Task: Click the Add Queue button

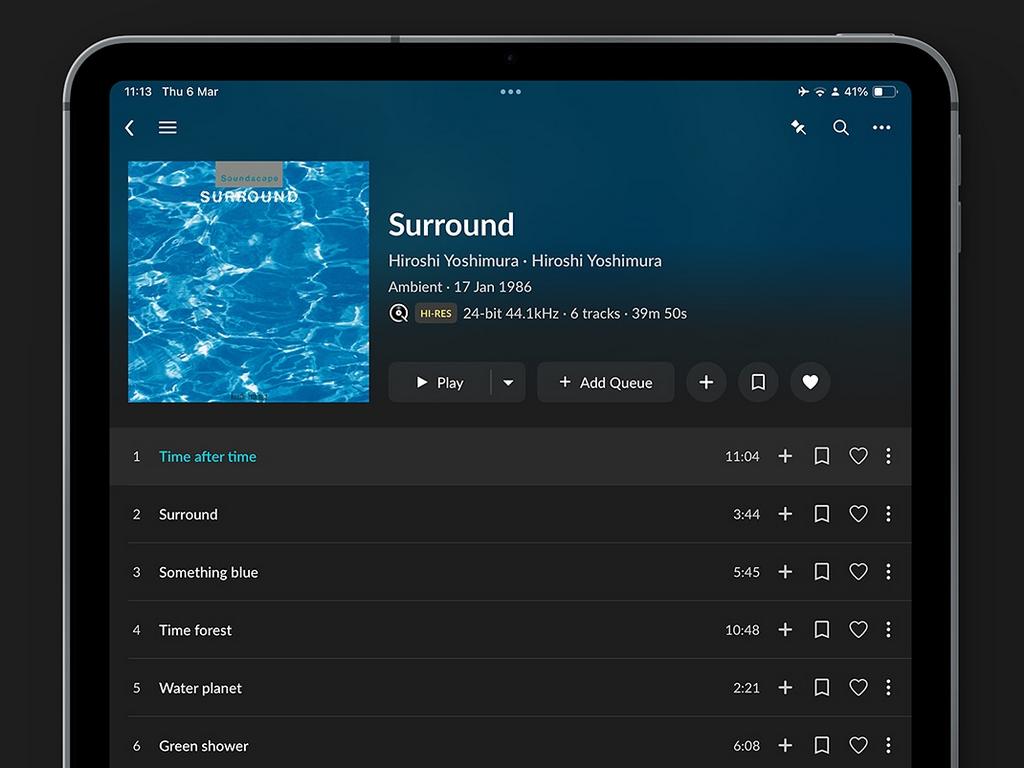Action: pos(605,382)
